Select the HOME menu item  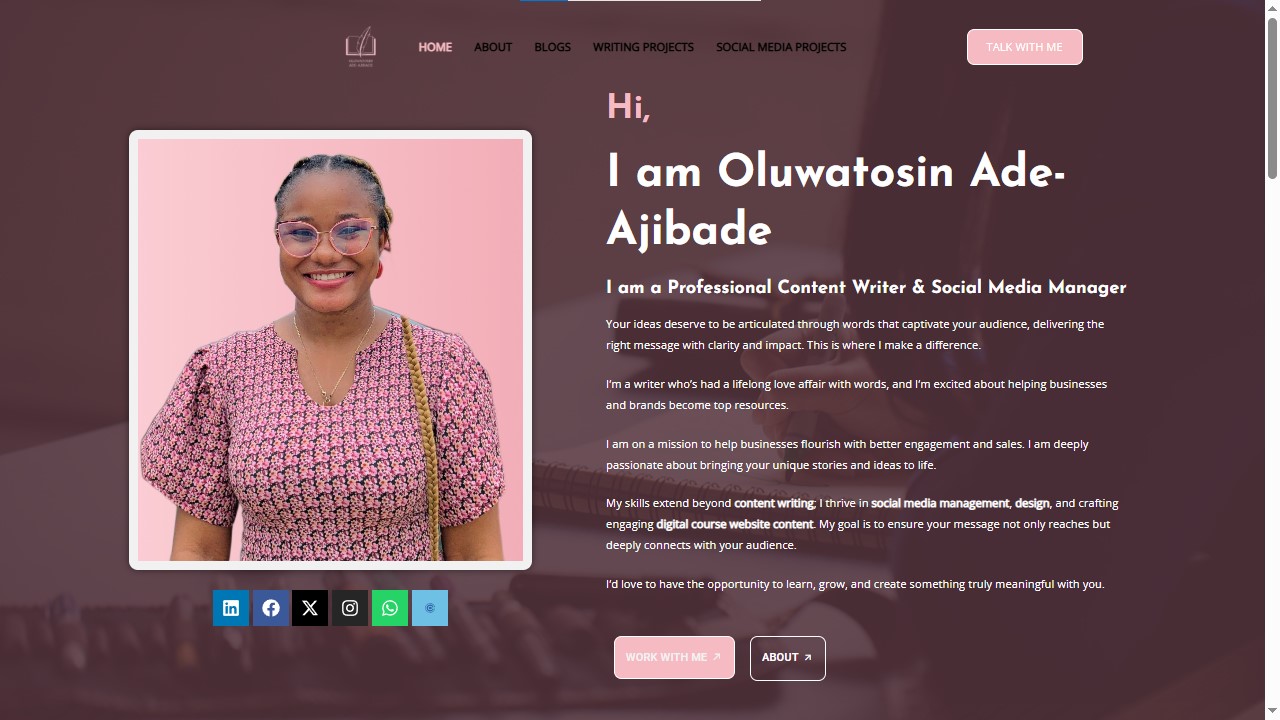coord(435,47)
